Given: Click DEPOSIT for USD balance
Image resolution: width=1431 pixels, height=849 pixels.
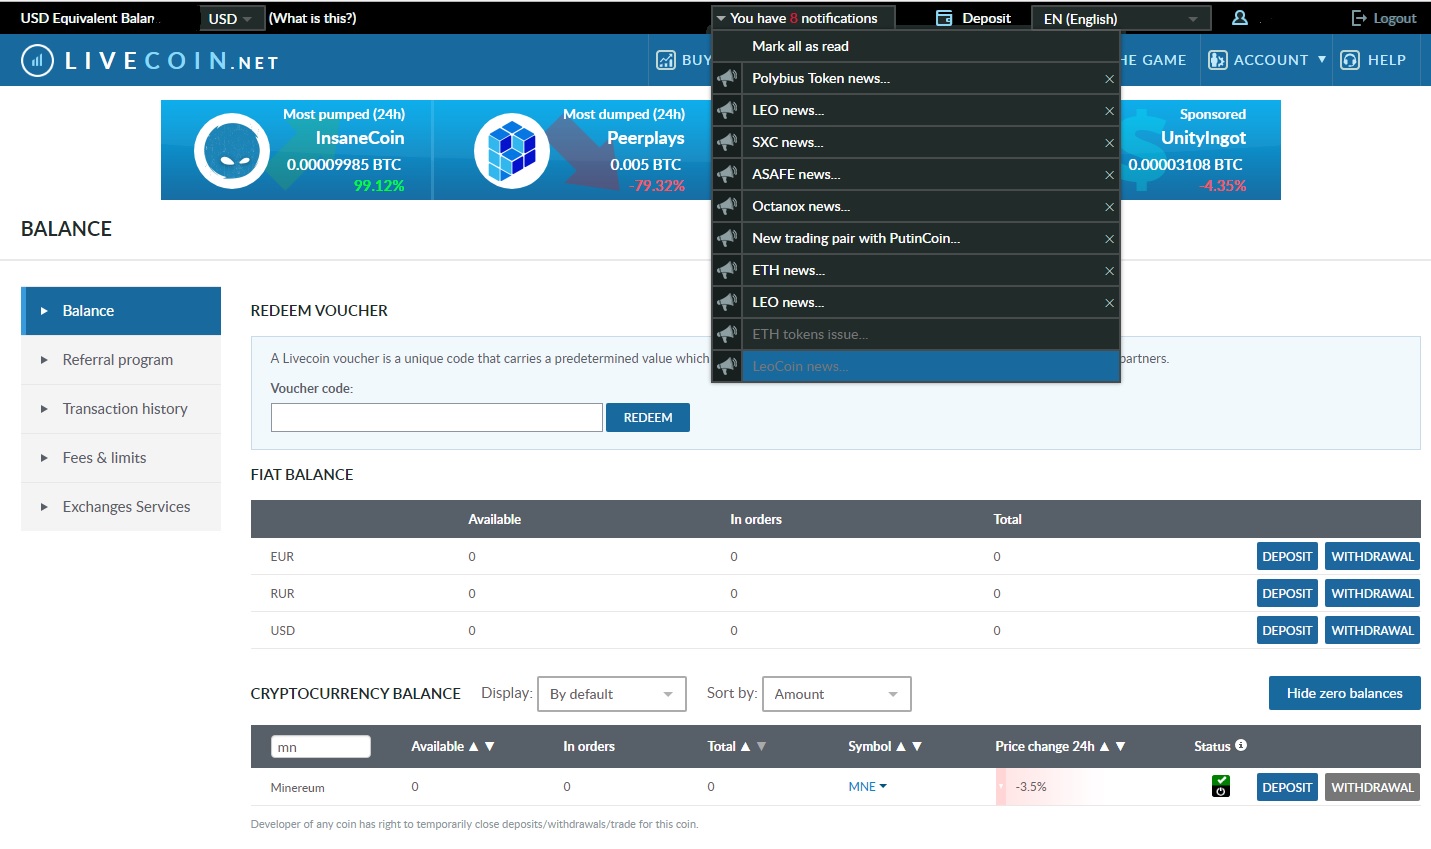Looking at the screenshot, I should (x=1287, y=630).
